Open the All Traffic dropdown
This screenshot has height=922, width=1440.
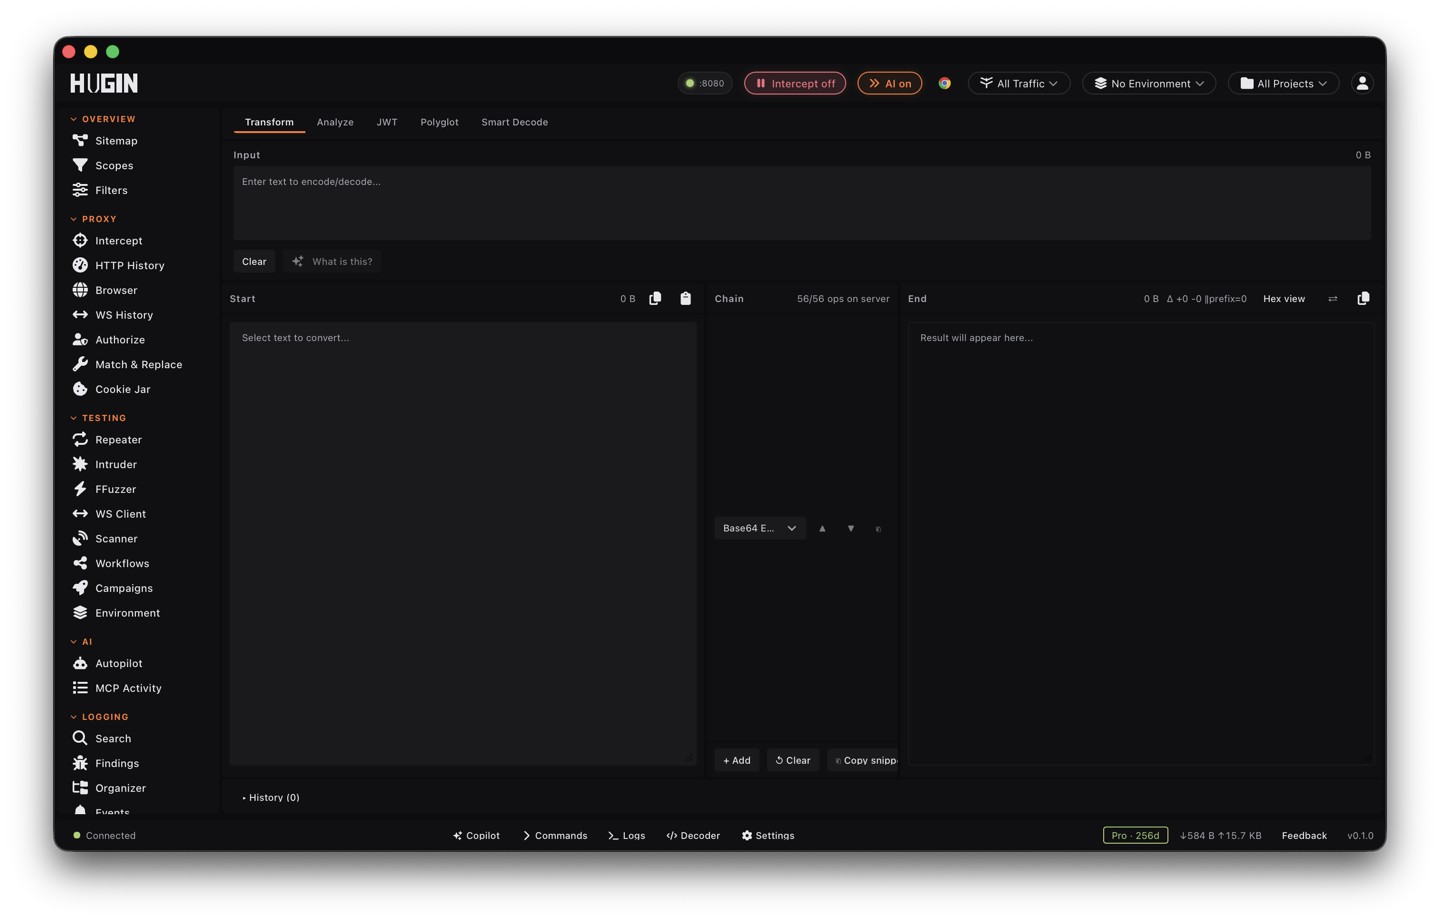click(1019, 83)
